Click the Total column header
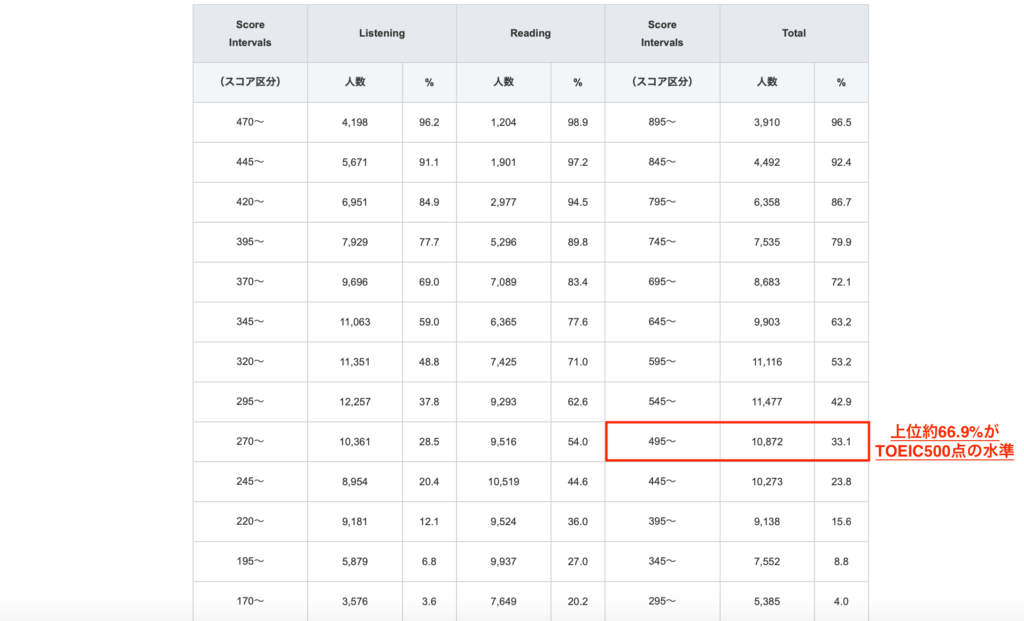 [x=793, y=33]
